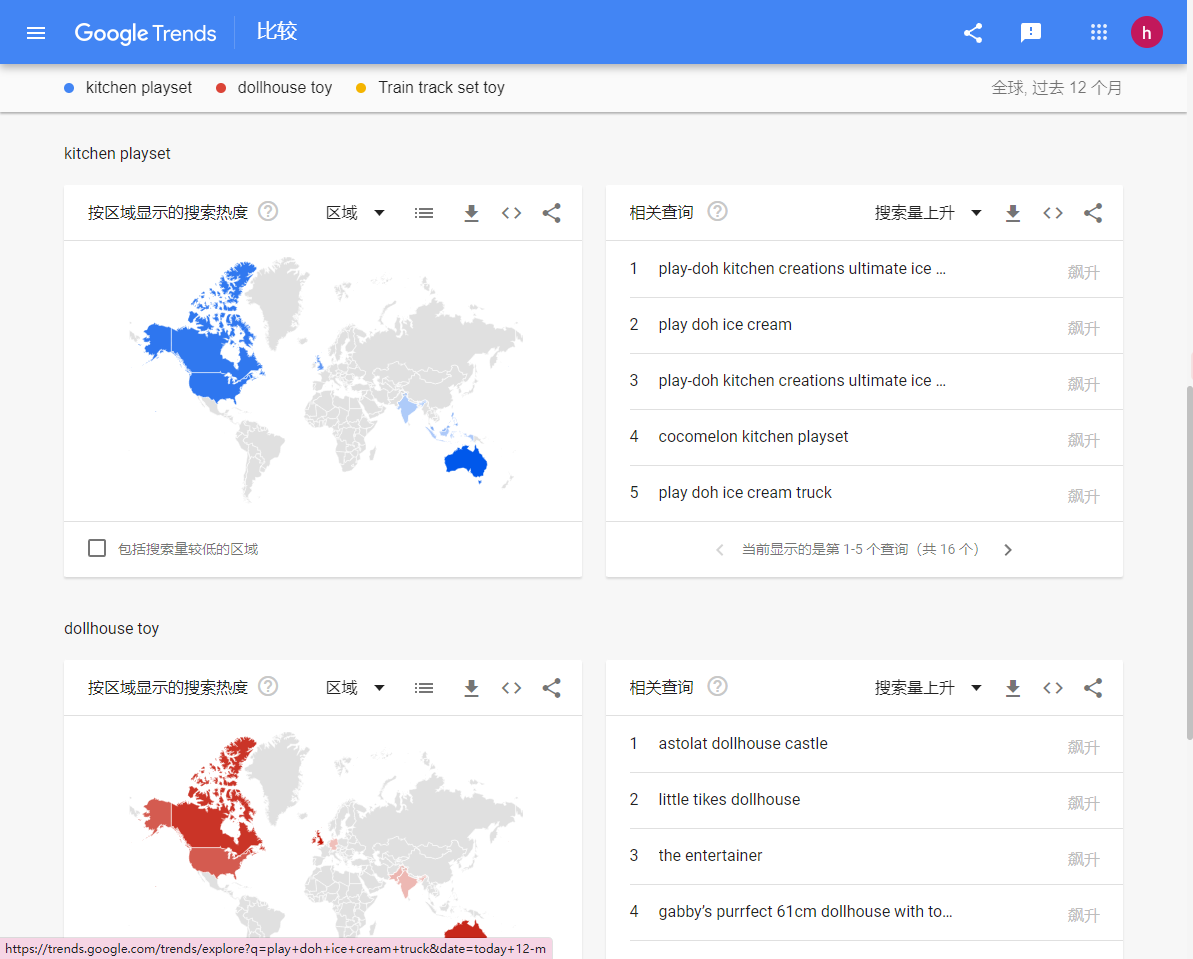
Task: Download kitchen playset region data CSV
Action: click(x=472, y=213)
